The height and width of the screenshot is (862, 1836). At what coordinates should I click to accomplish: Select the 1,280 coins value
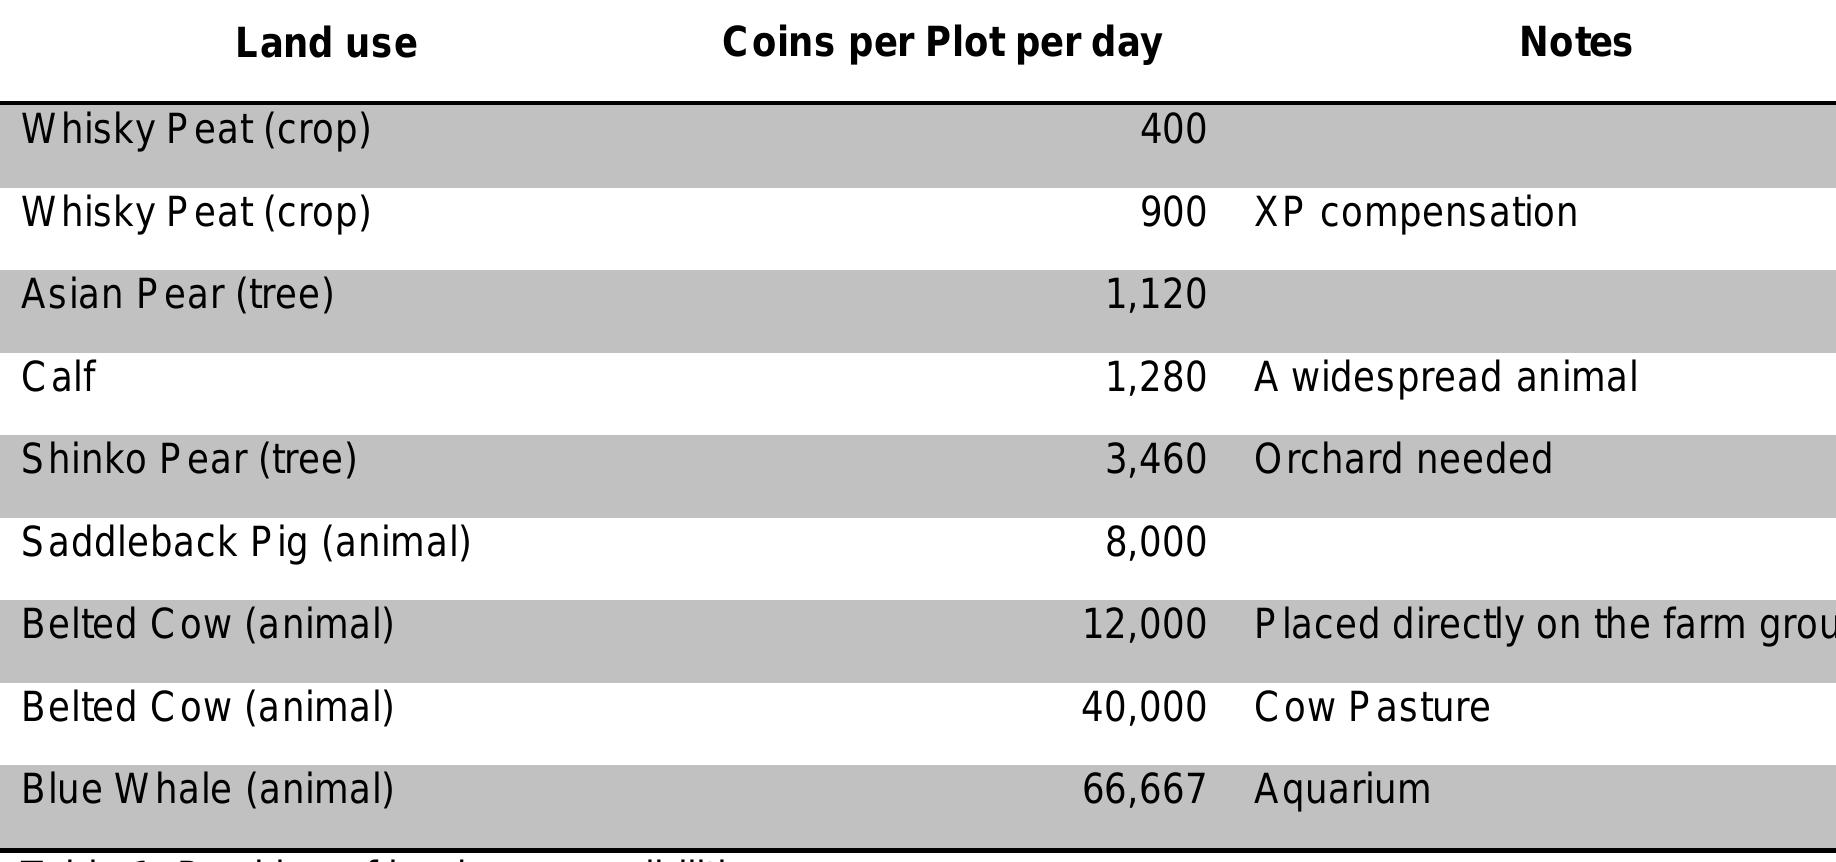pos(1156,378)
